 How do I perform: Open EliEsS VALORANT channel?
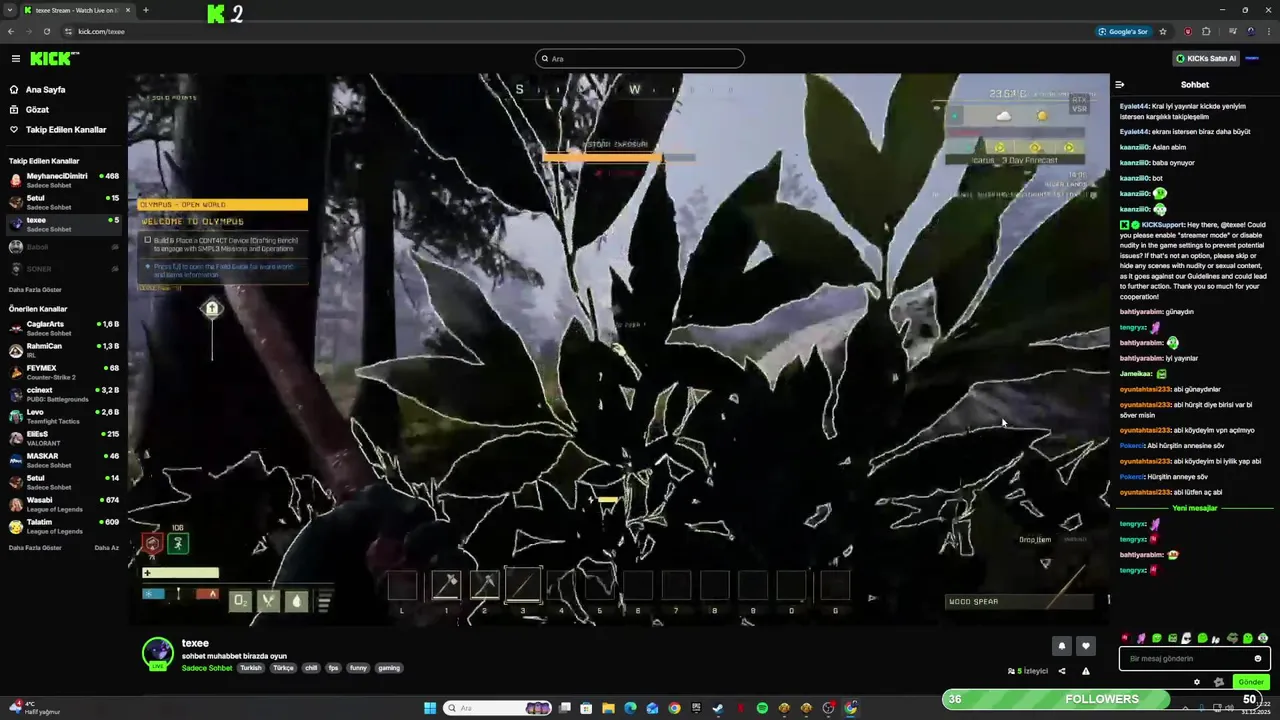[x=64, y=438]
